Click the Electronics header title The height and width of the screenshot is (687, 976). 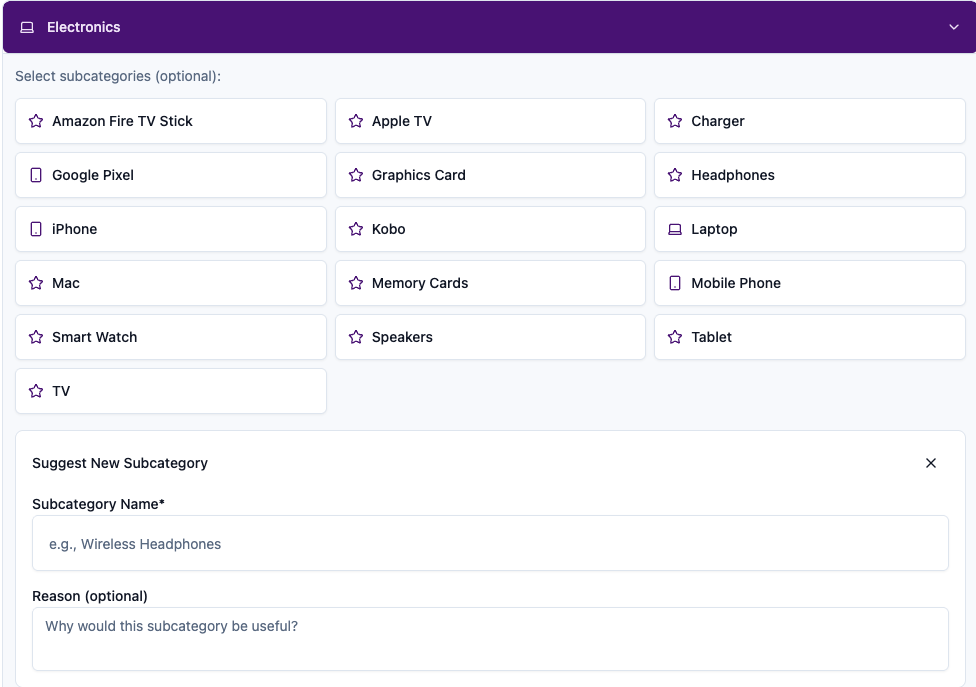click(83, 27)
